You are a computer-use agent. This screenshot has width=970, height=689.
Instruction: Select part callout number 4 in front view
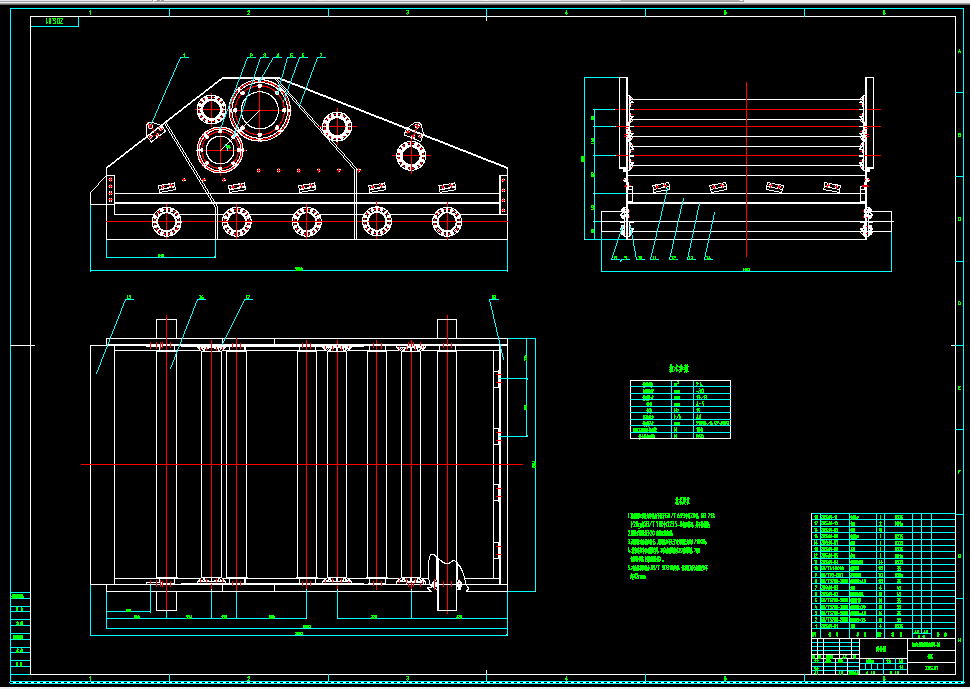click(x=278, y=56)
